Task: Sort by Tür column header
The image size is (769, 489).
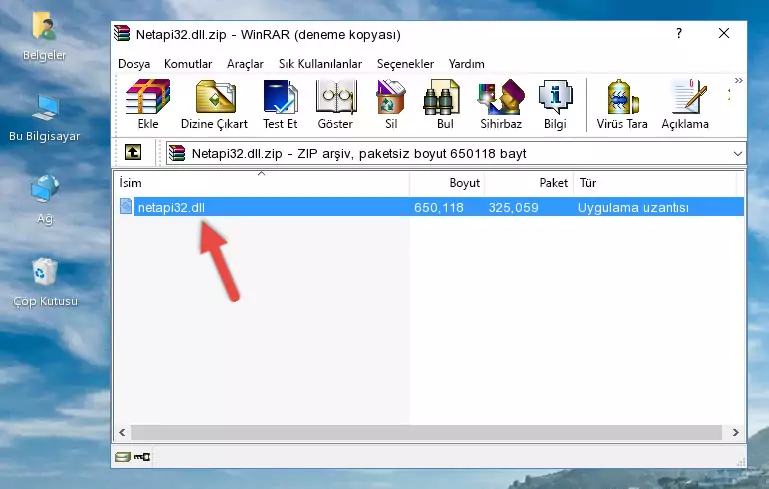Action: click(655, 182)
